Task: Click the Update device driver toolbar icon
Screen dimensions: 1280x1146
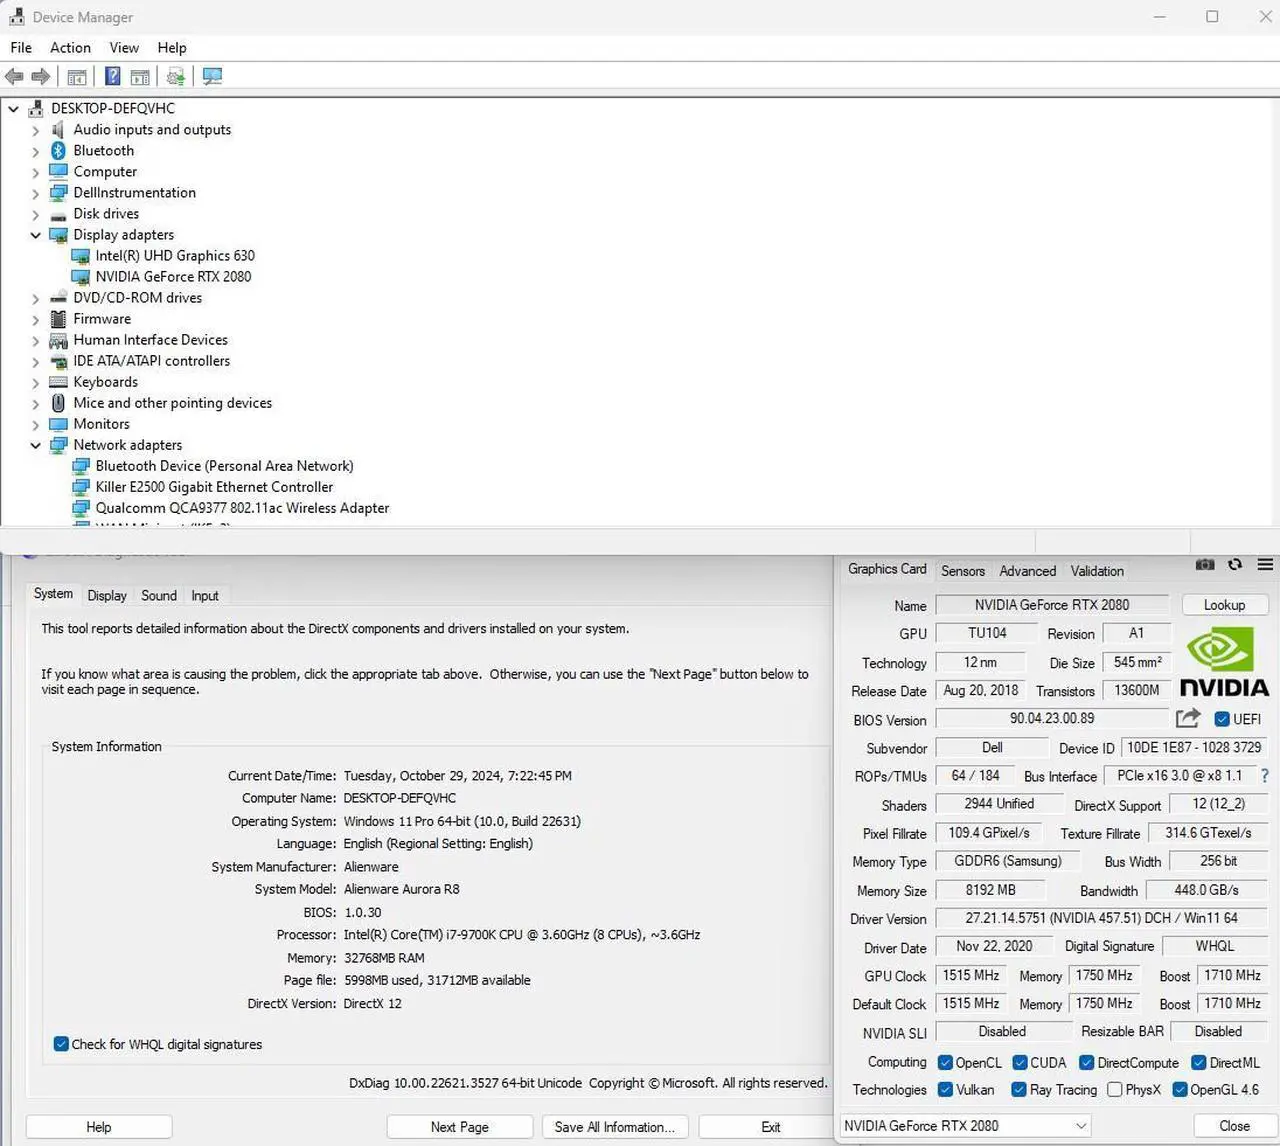Action: (176, 76)
